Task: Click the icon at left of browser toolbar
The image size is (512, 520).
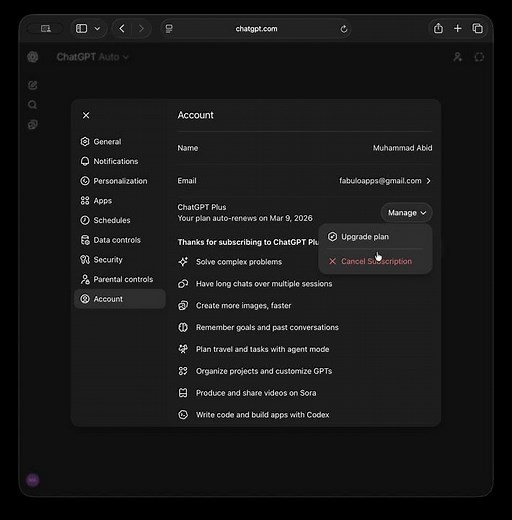Action: pyautogui.click(x=46, y=29)
